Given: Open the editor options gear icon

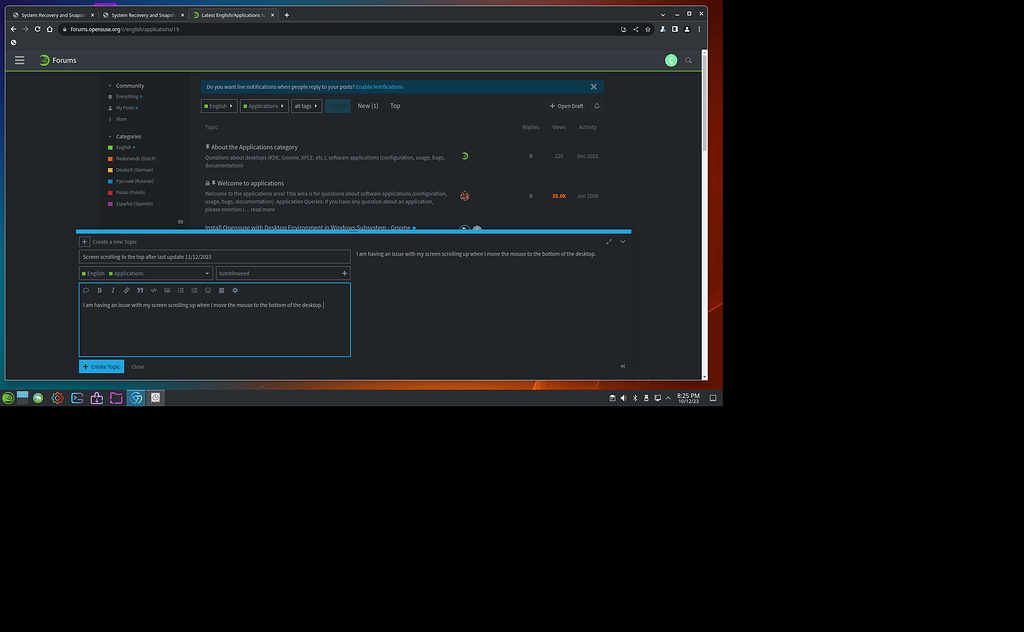Looking at the screenshot, I should 234,290.
